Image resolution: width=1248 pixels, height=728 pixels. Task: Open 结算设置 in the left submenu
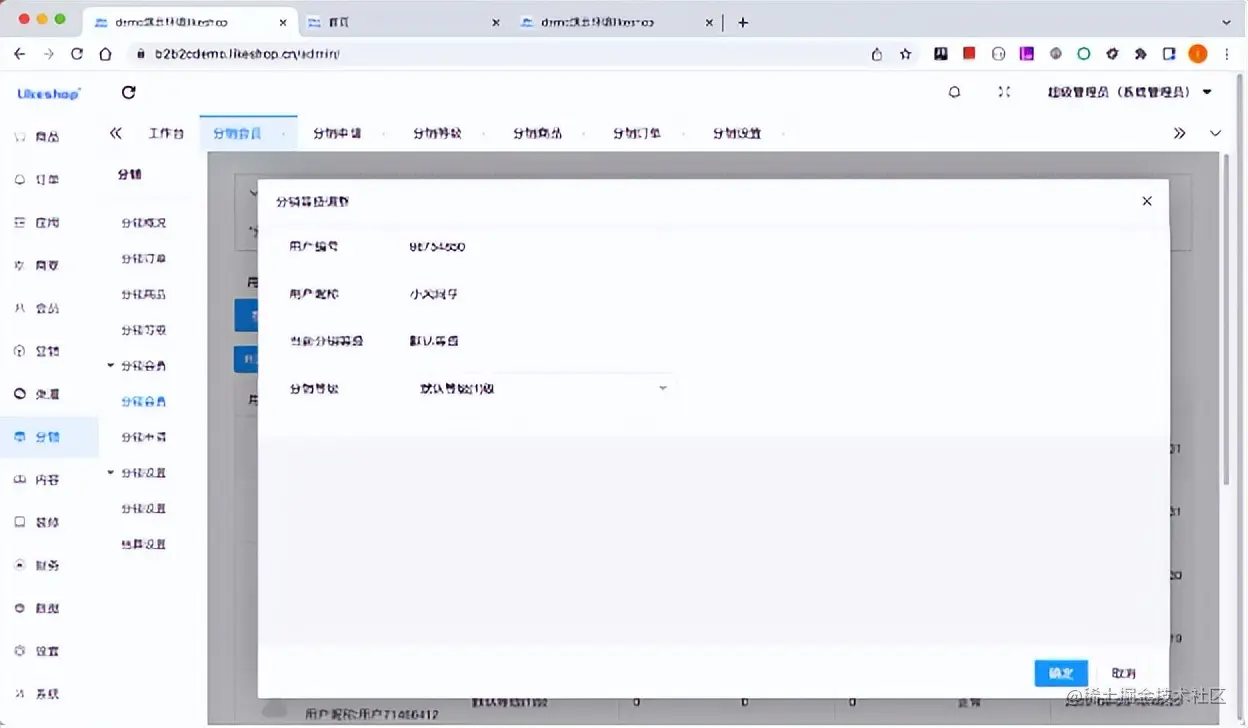(x=143, y=544)
